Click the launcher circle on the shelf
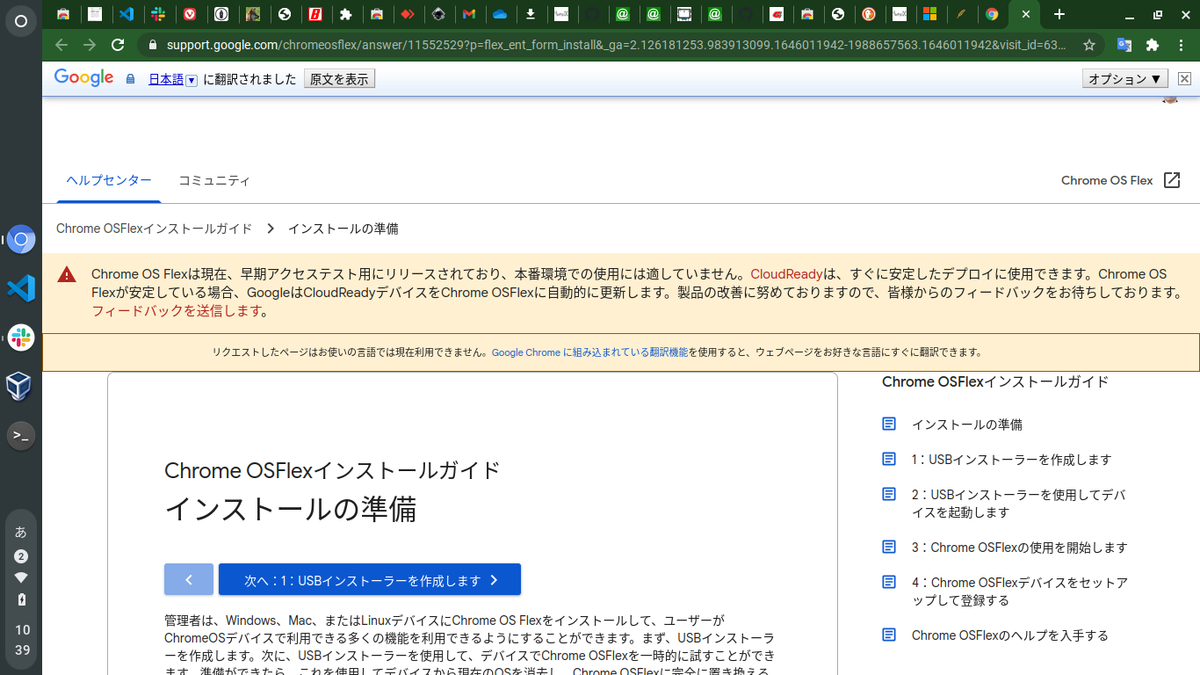Screen dimensions: 1200x675 [x=21, y=21]
